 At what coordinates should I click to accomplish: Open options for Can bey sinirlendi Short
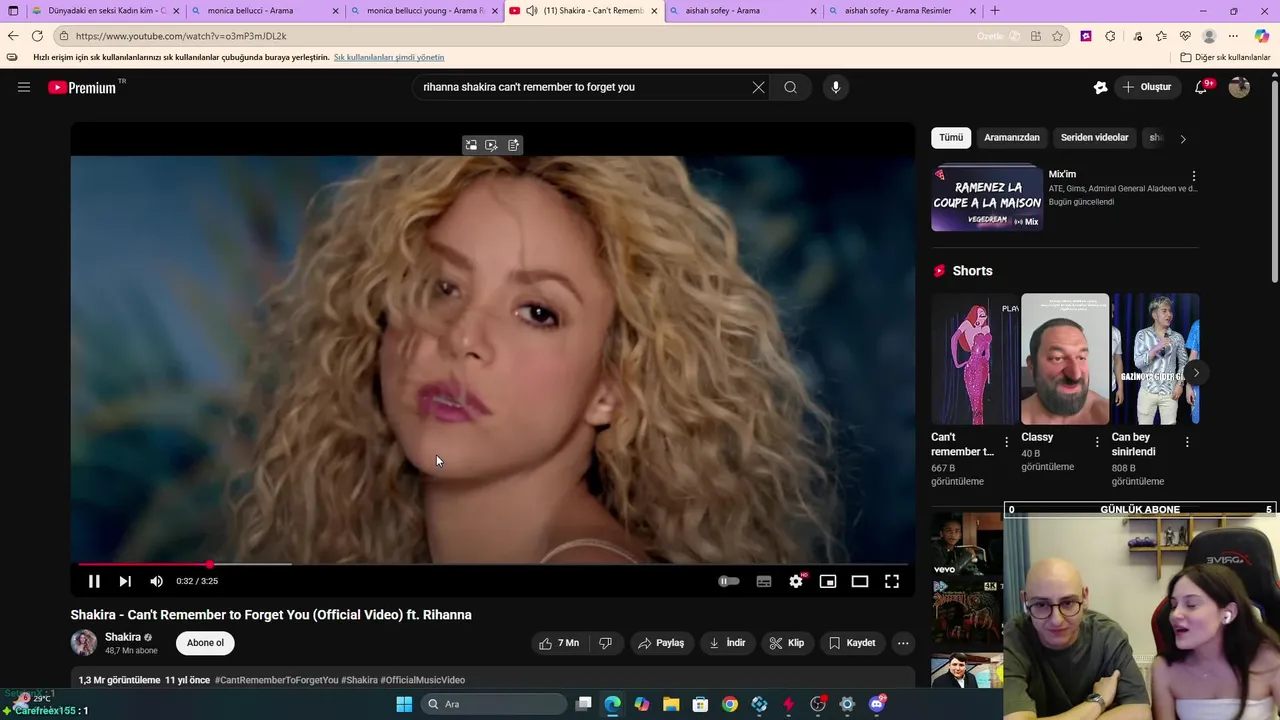(1187, 442)
